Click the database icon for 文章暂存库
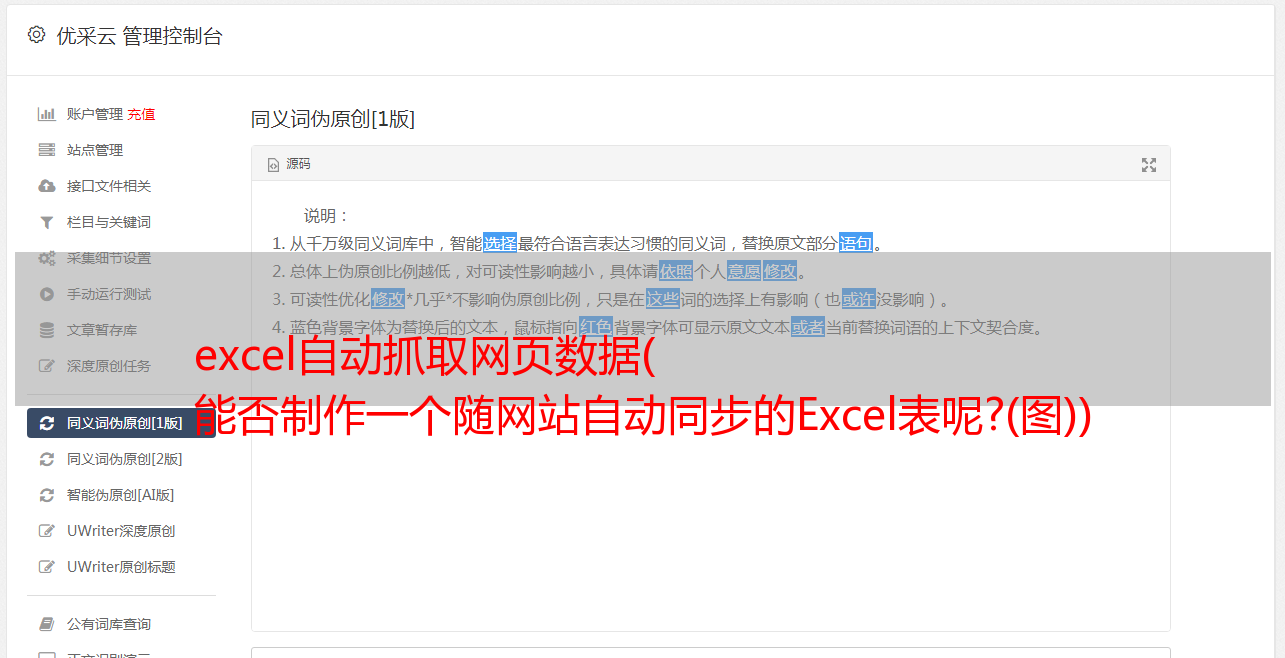This screenshot has width=1285, height=658. pyautogui.click(x=46, y=330)
